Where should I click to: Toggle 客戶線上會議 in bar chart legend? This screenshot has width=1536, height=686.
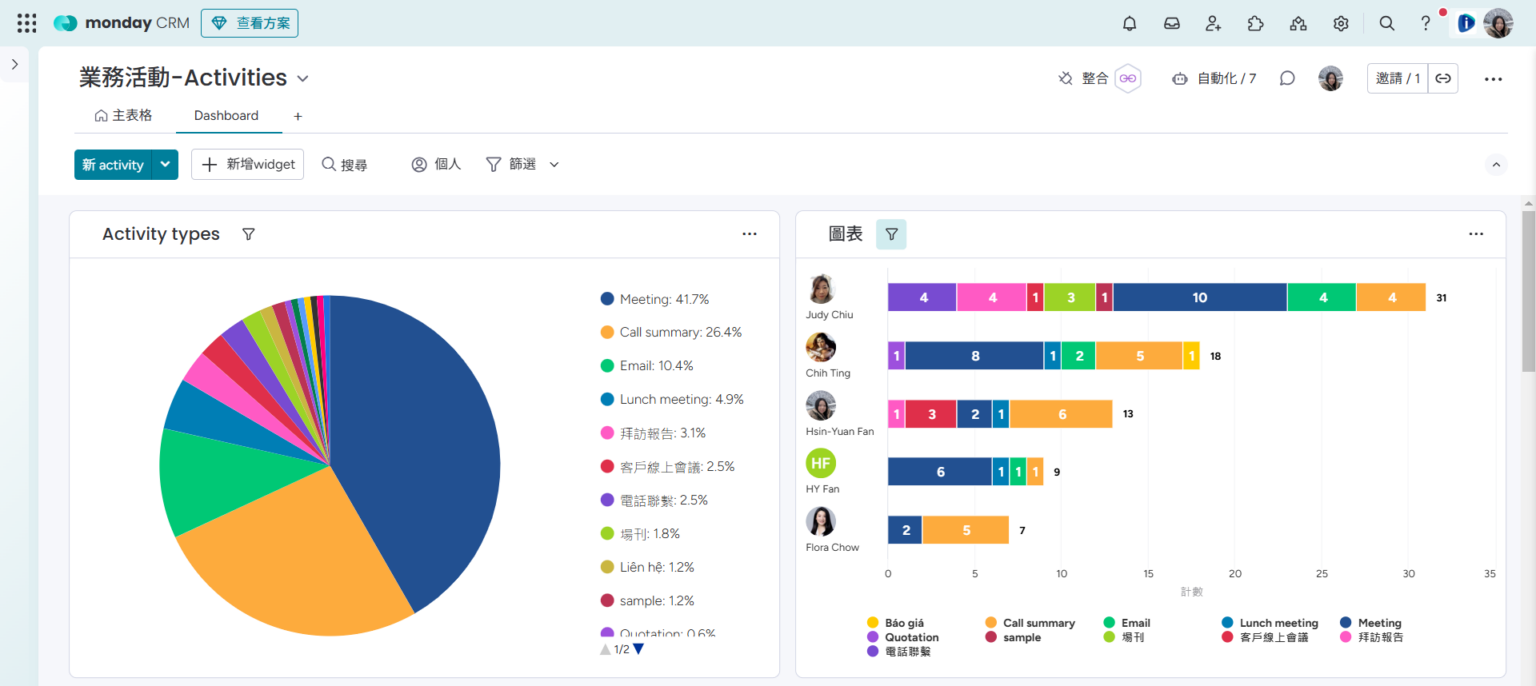pyautogui.click(x=1265, y=637)
